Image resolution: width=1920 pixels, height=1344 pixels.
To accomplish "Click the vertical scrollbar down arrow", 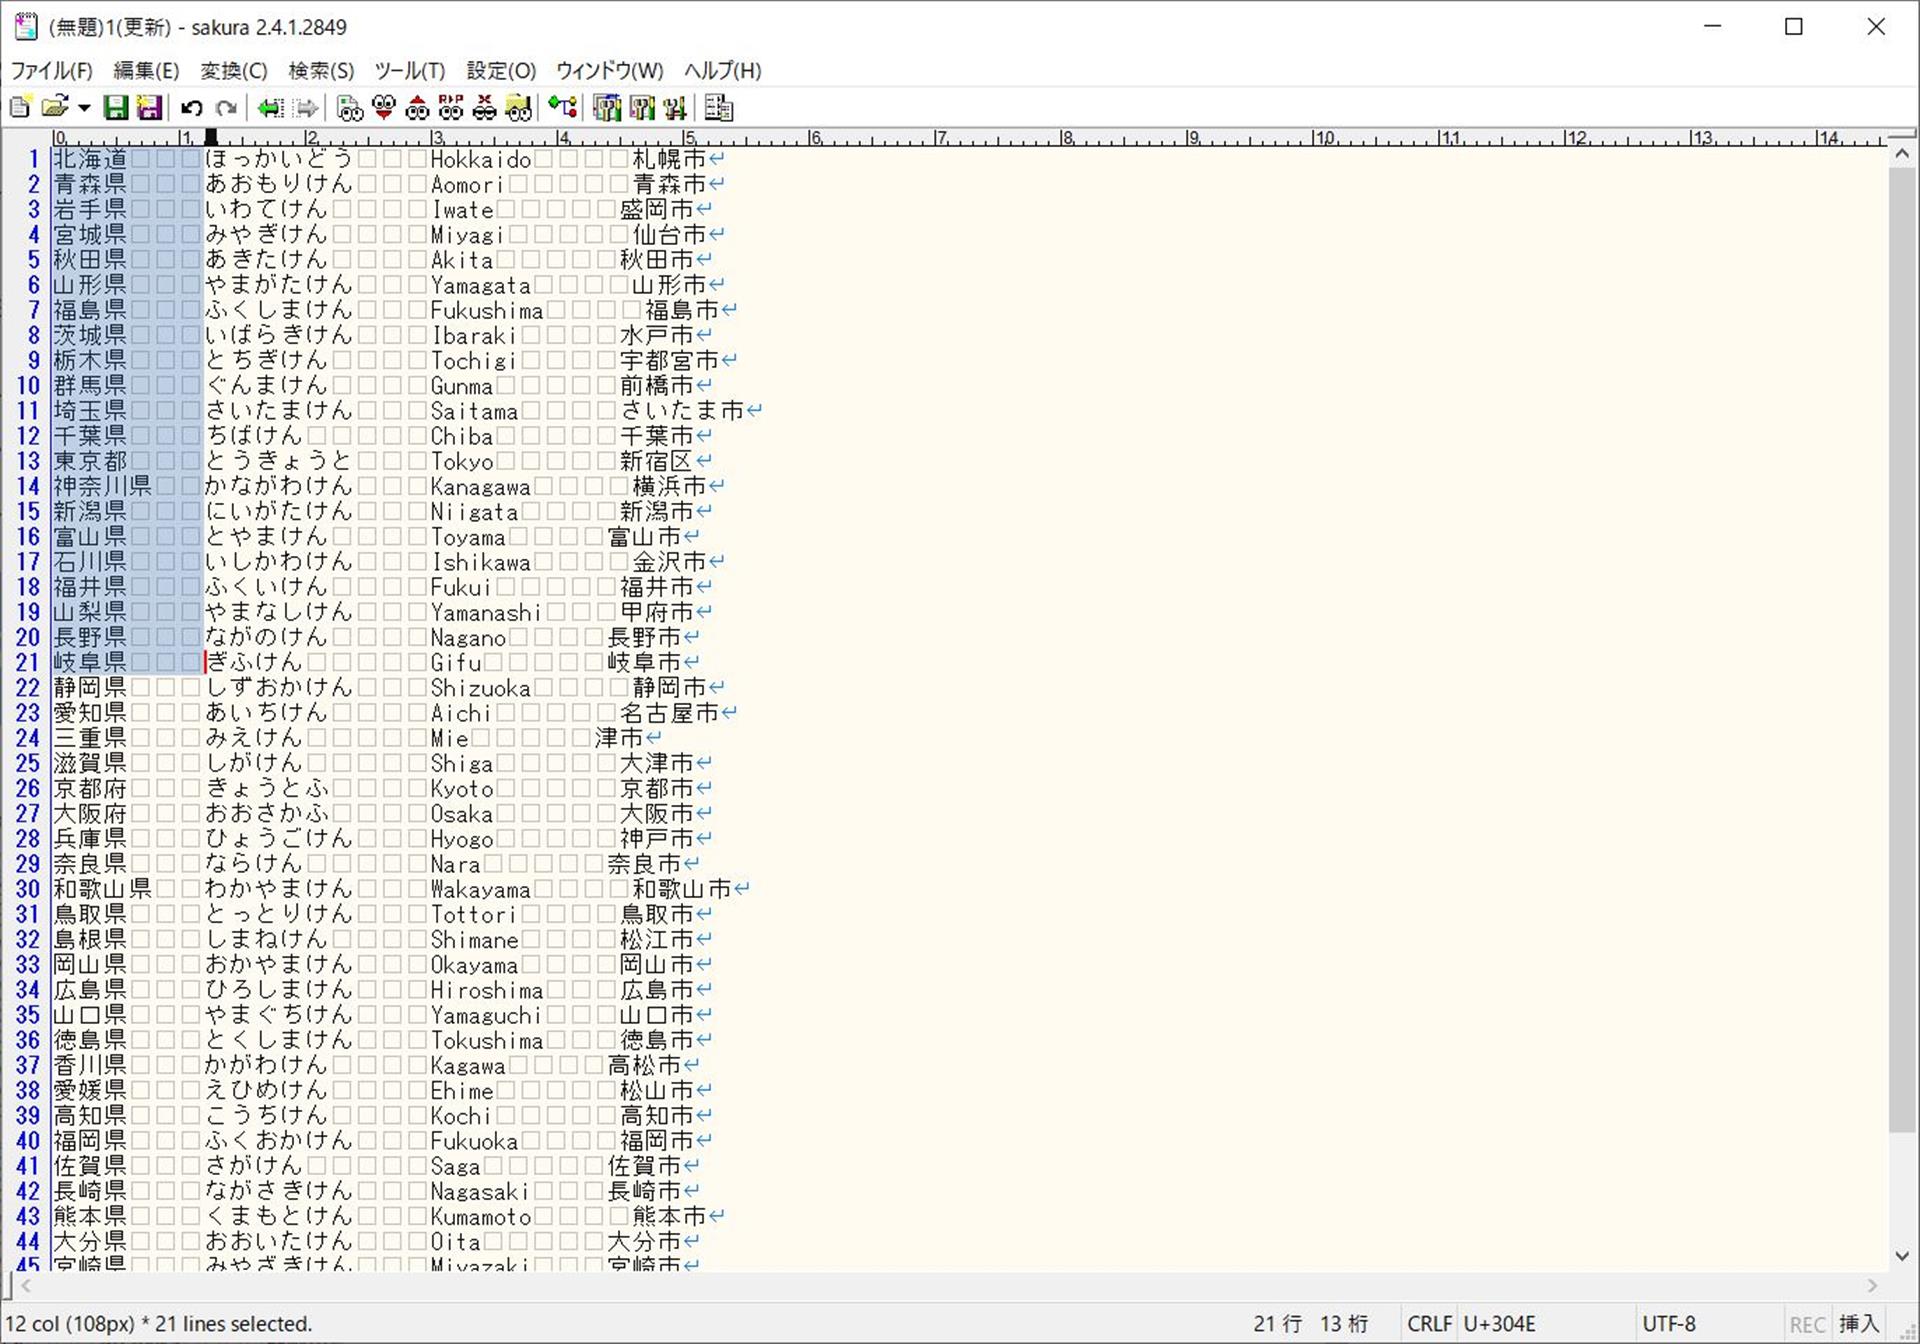I will tap(1902, 1256).
